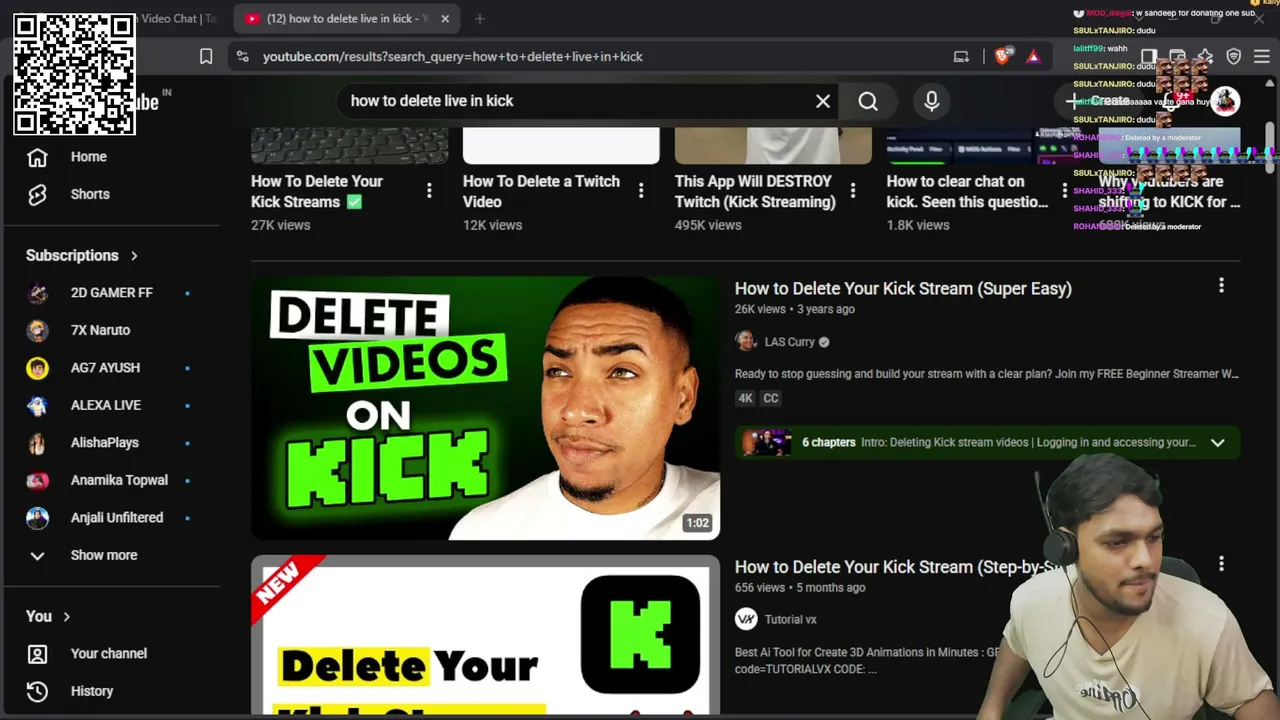Screen dimensions: 1280x720
Task: Toggle the browser sidebar panel icon
Action: click(x=1149, y=57)
